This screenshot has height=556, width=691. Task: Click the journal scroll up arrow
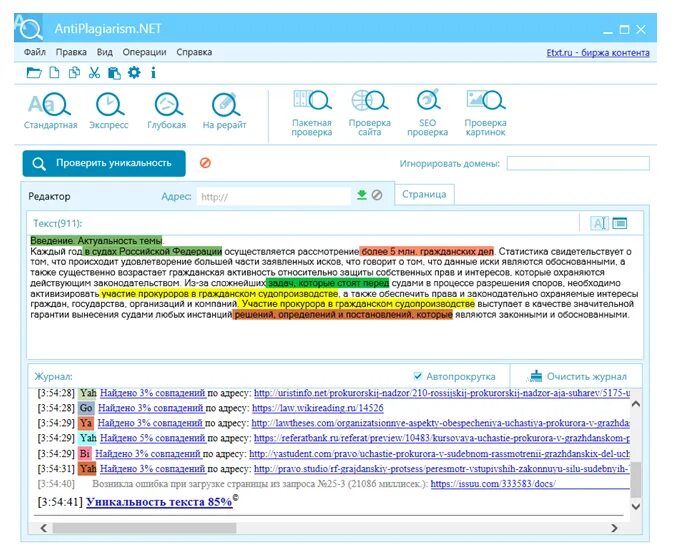tap(635, 404)
